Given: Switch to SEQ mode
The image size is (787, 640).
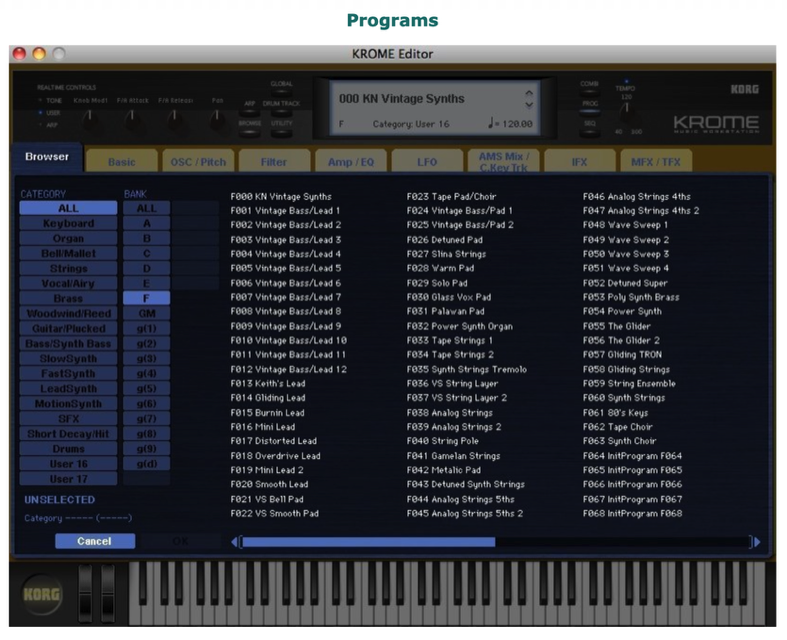Looking at the screenshot, I should (589, 132).
